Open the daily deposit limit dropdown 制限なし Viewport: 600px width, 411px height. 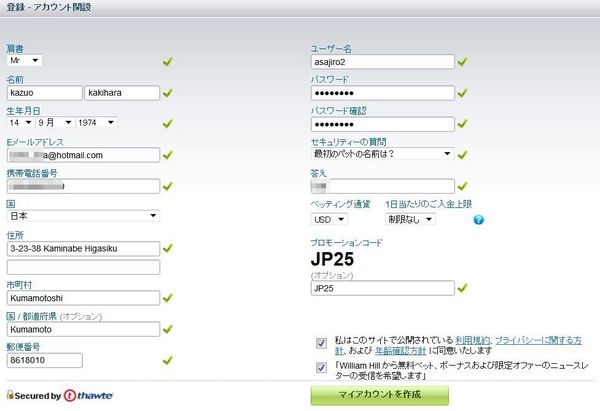coord(410,220)
